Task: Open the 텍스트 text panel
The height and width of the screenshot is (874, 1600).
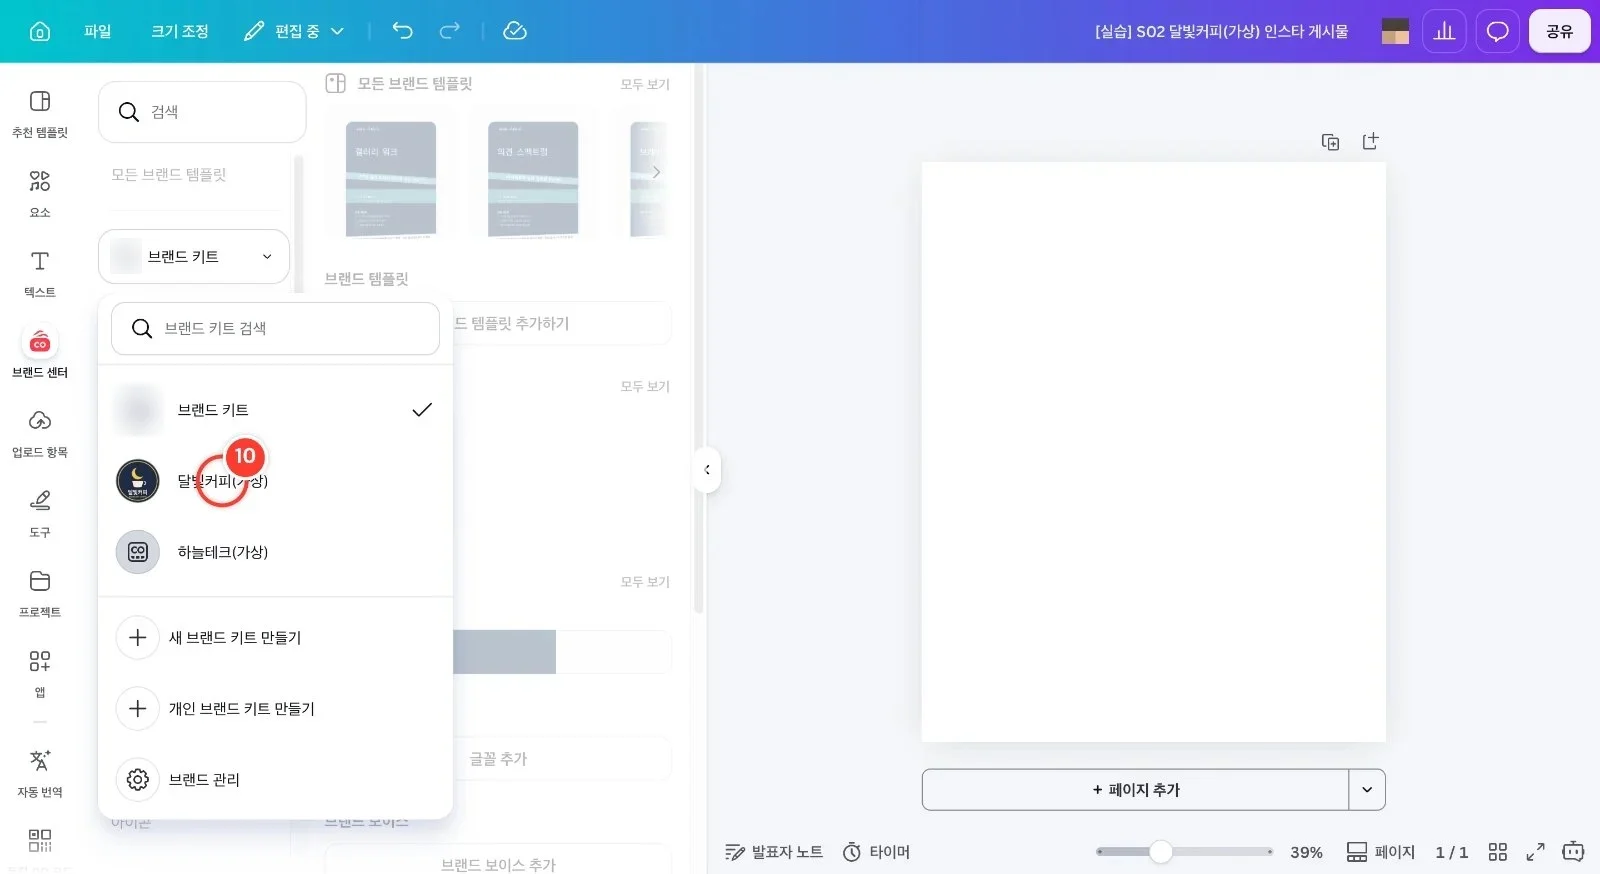Action: click(x=40, y=274)
